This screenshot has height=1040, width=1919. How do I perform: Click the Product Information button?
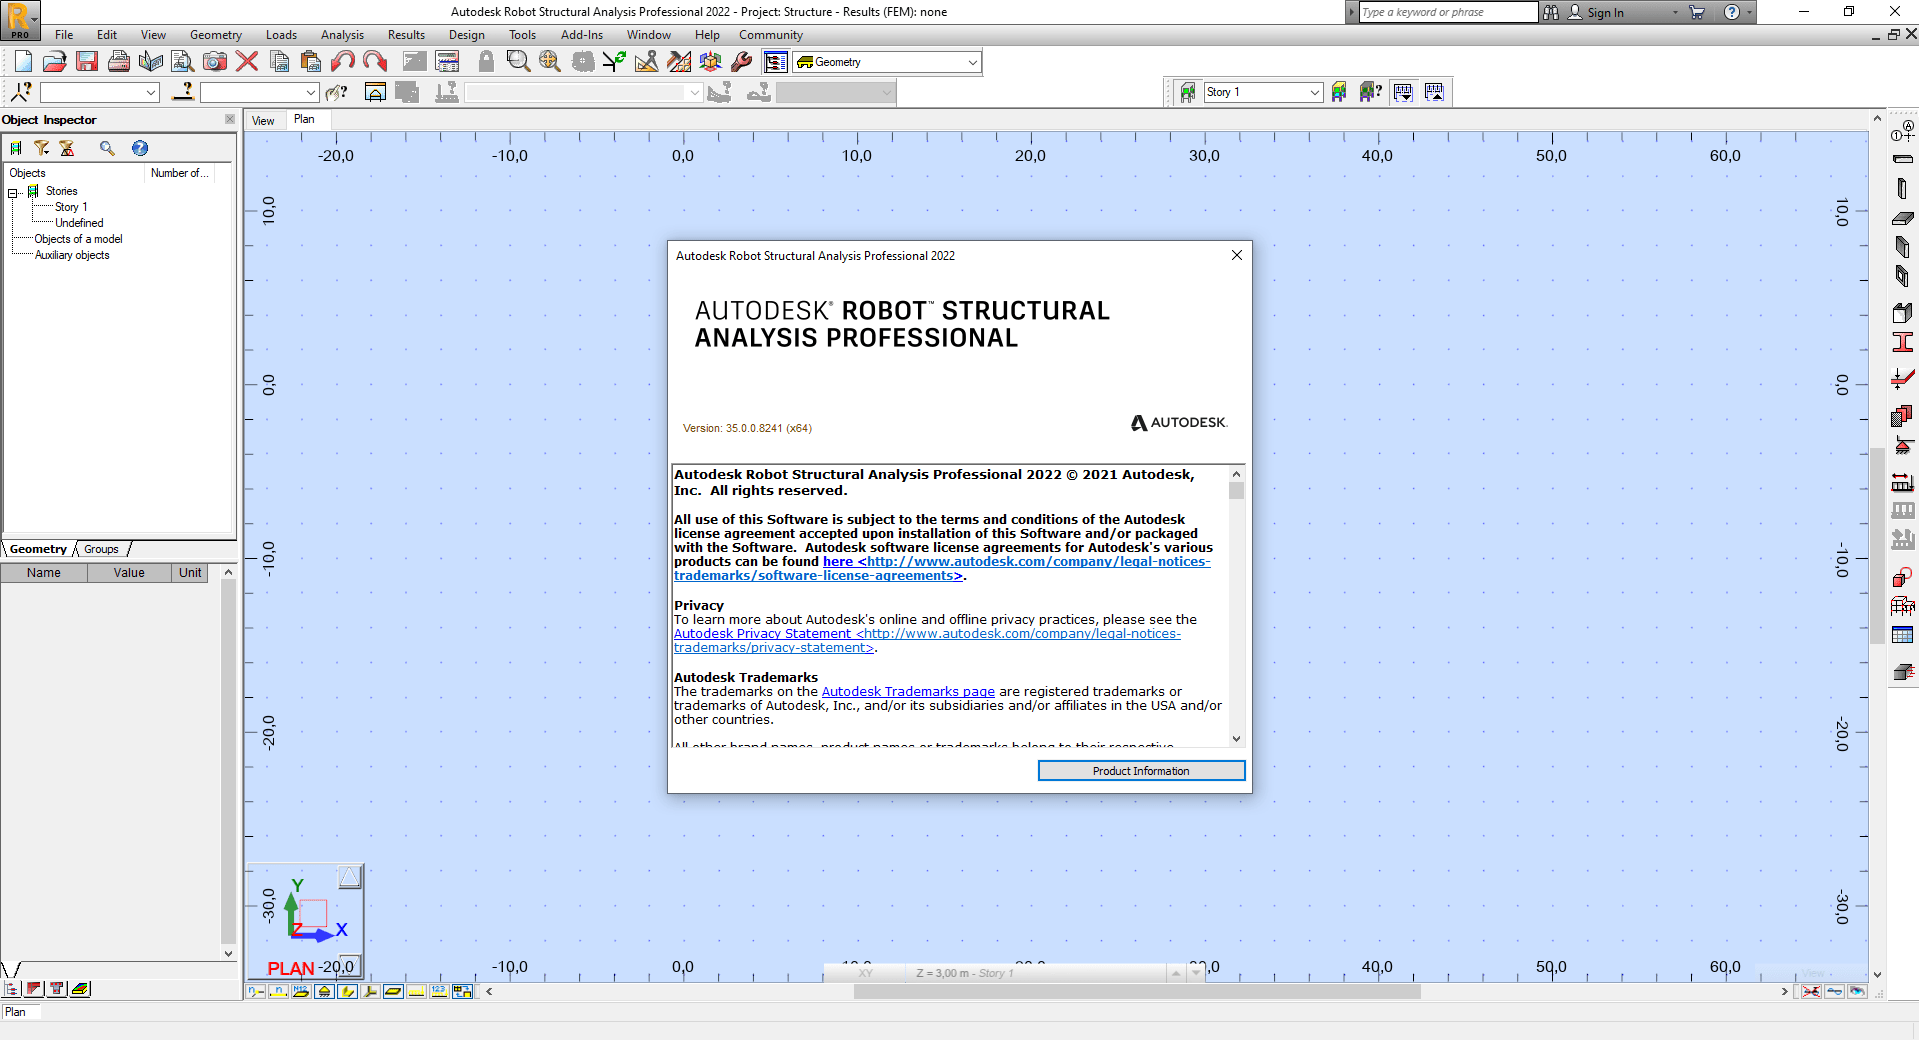click(1141, 771)
